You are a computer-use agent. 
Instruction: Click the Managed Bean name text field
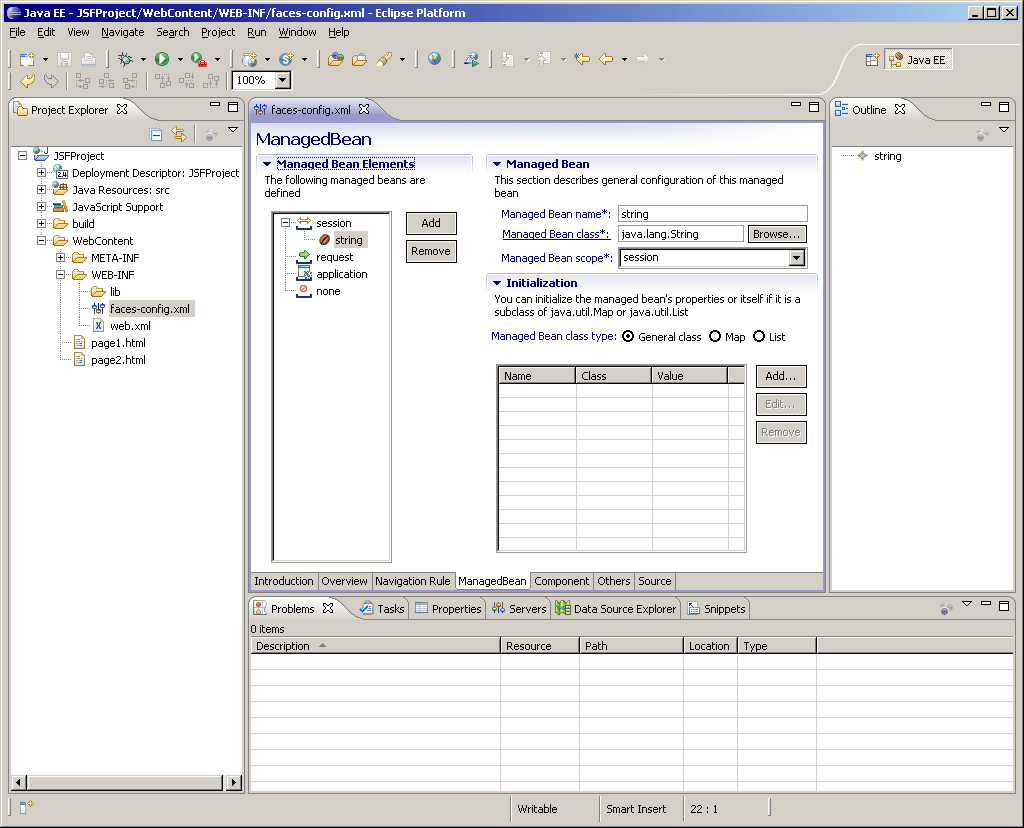(x=712, y=214)
